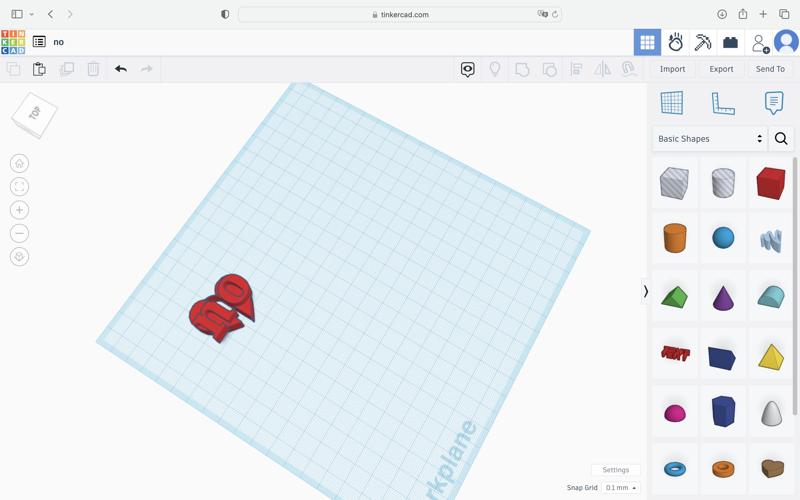Click the Send To button
Viewport: 800px width, 500px height.
click(x=770, y=69)
